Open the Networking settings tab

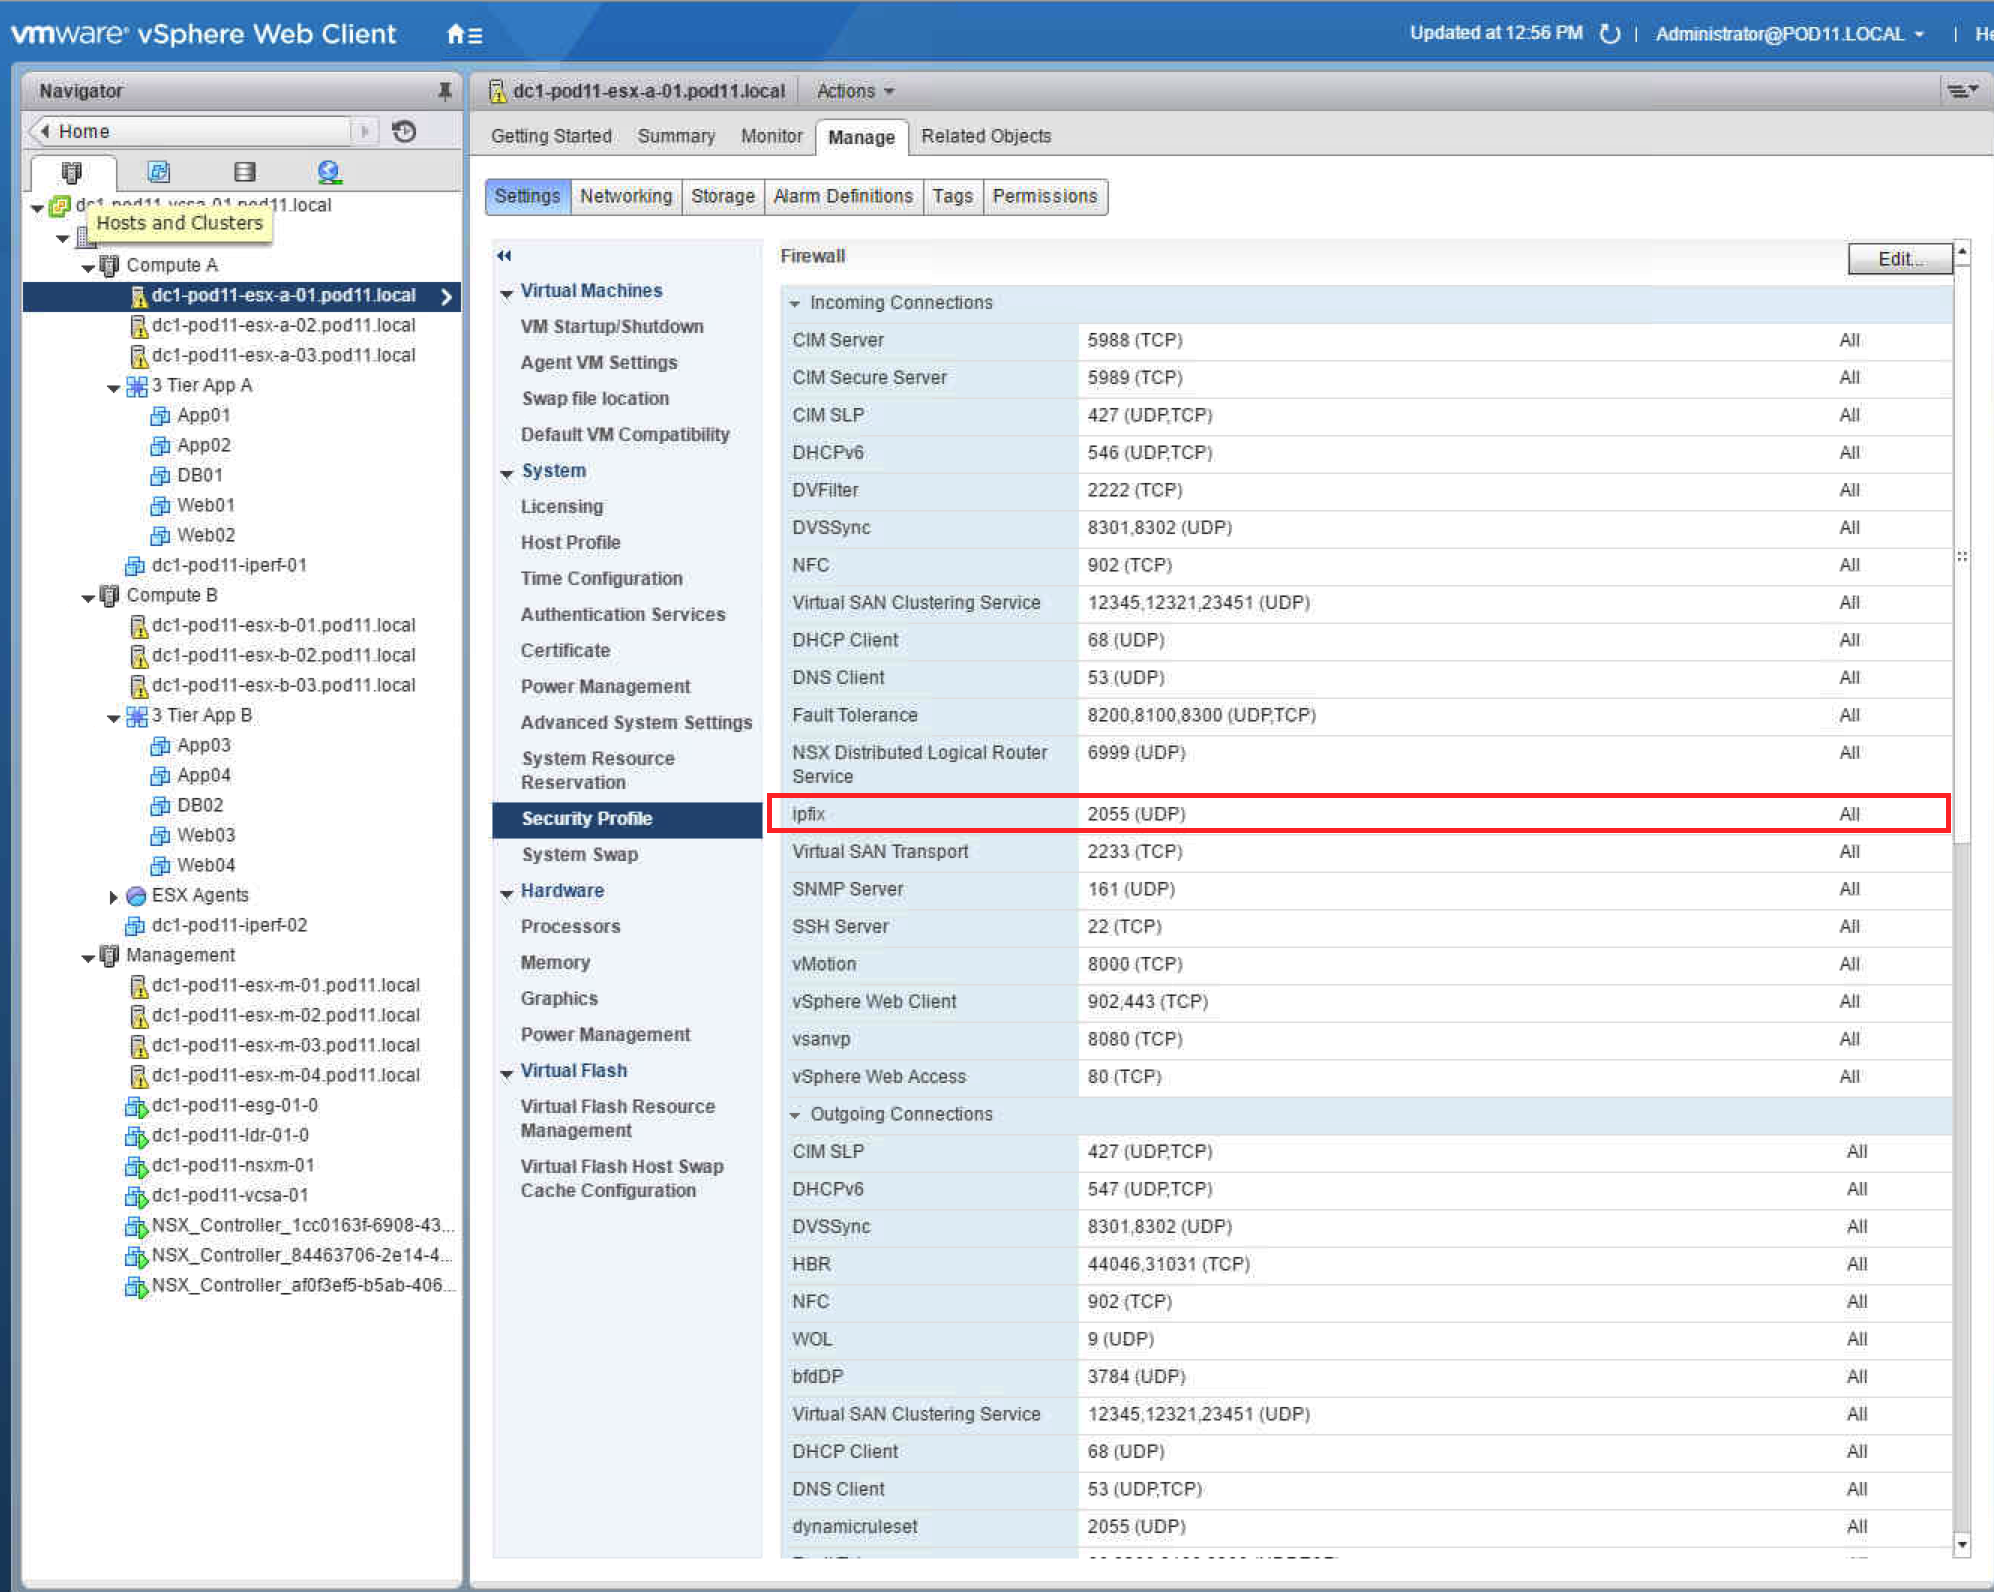[x=626, y=196]
